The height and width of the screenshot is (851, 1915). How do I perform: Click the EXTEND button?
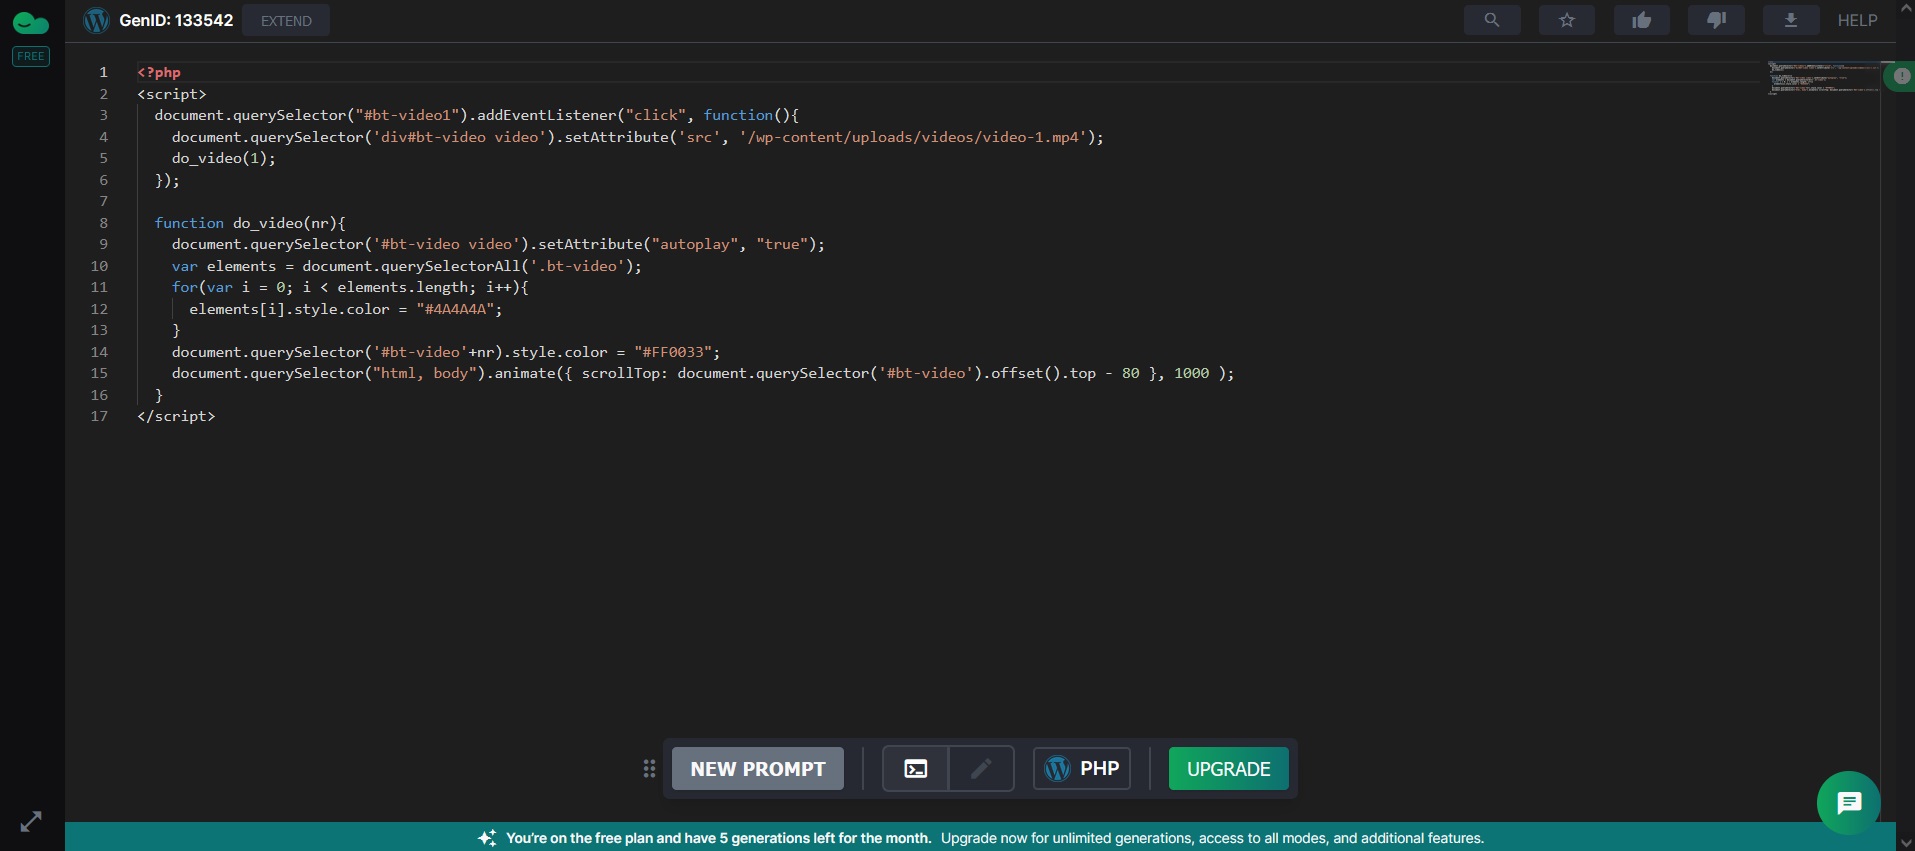click(x=286, y=21)
